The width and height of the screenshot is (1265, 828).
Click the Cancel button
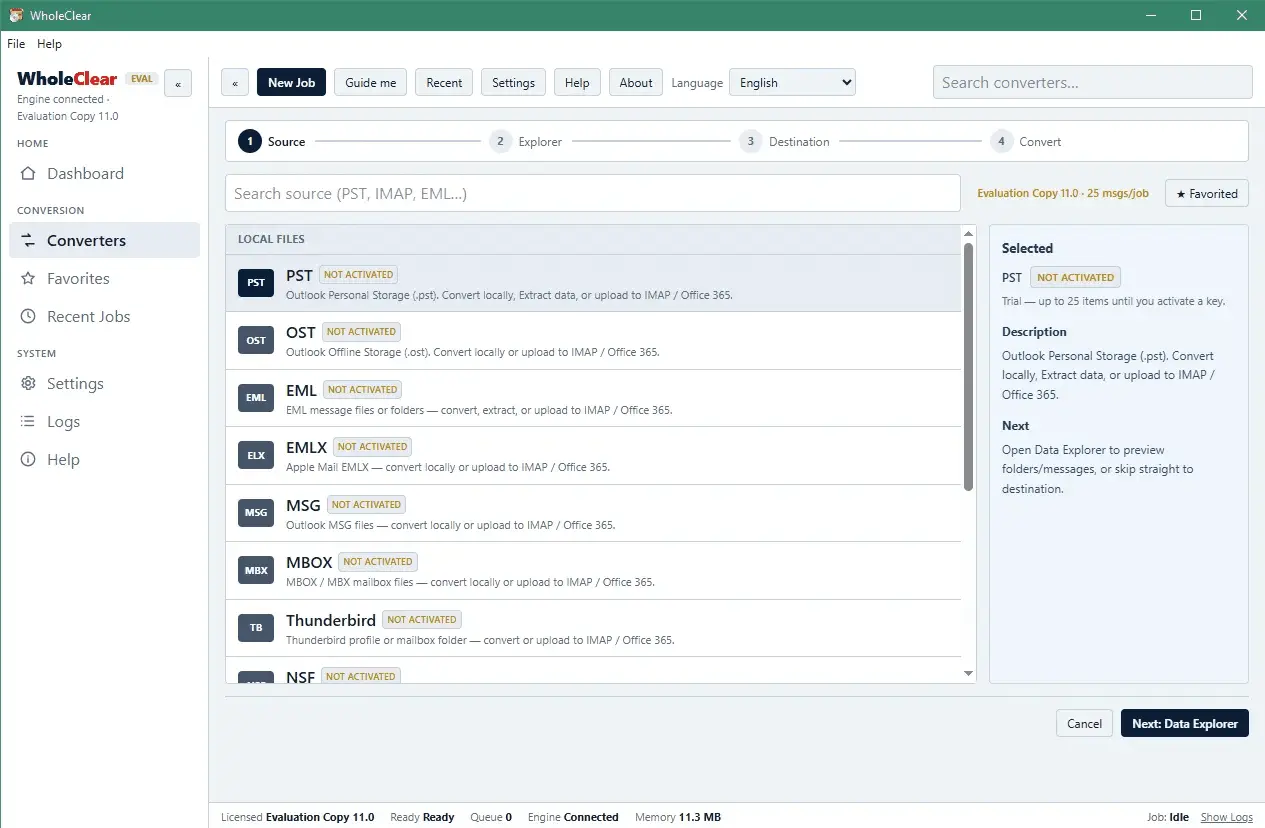(1084, 724)
